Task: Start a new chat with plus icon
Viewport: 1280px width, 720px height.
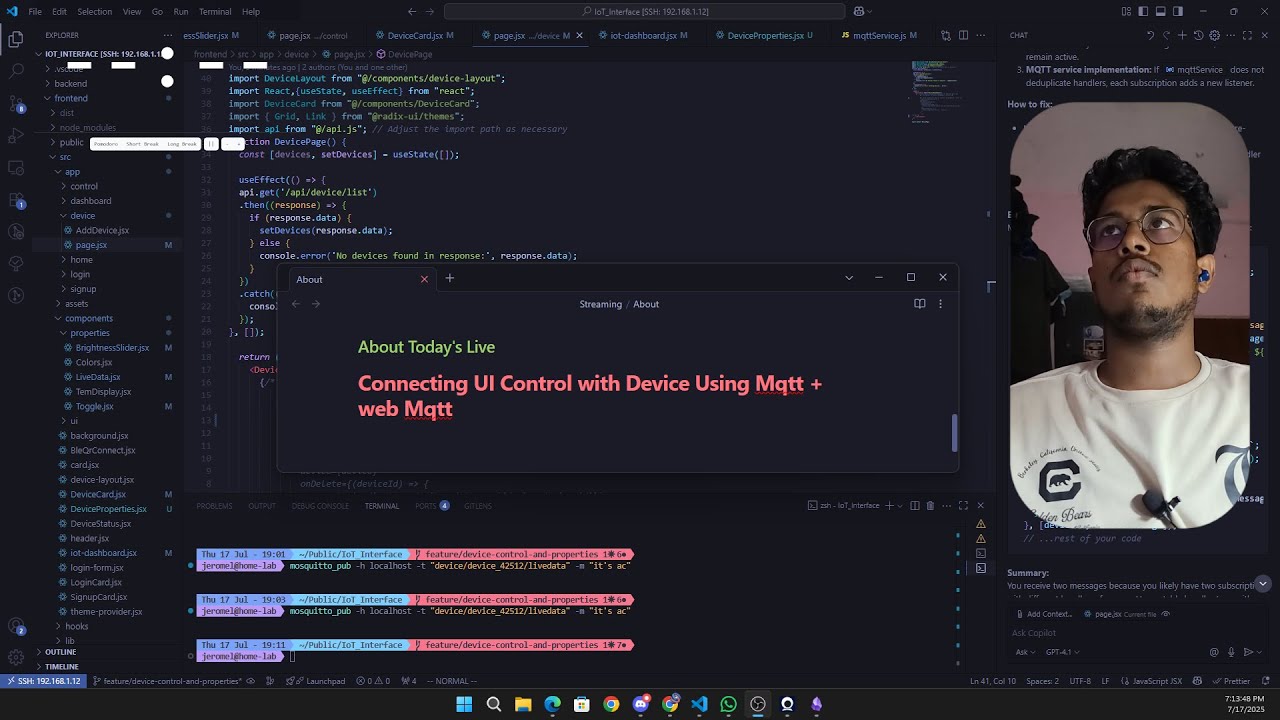Action: tap(1182, 35)
